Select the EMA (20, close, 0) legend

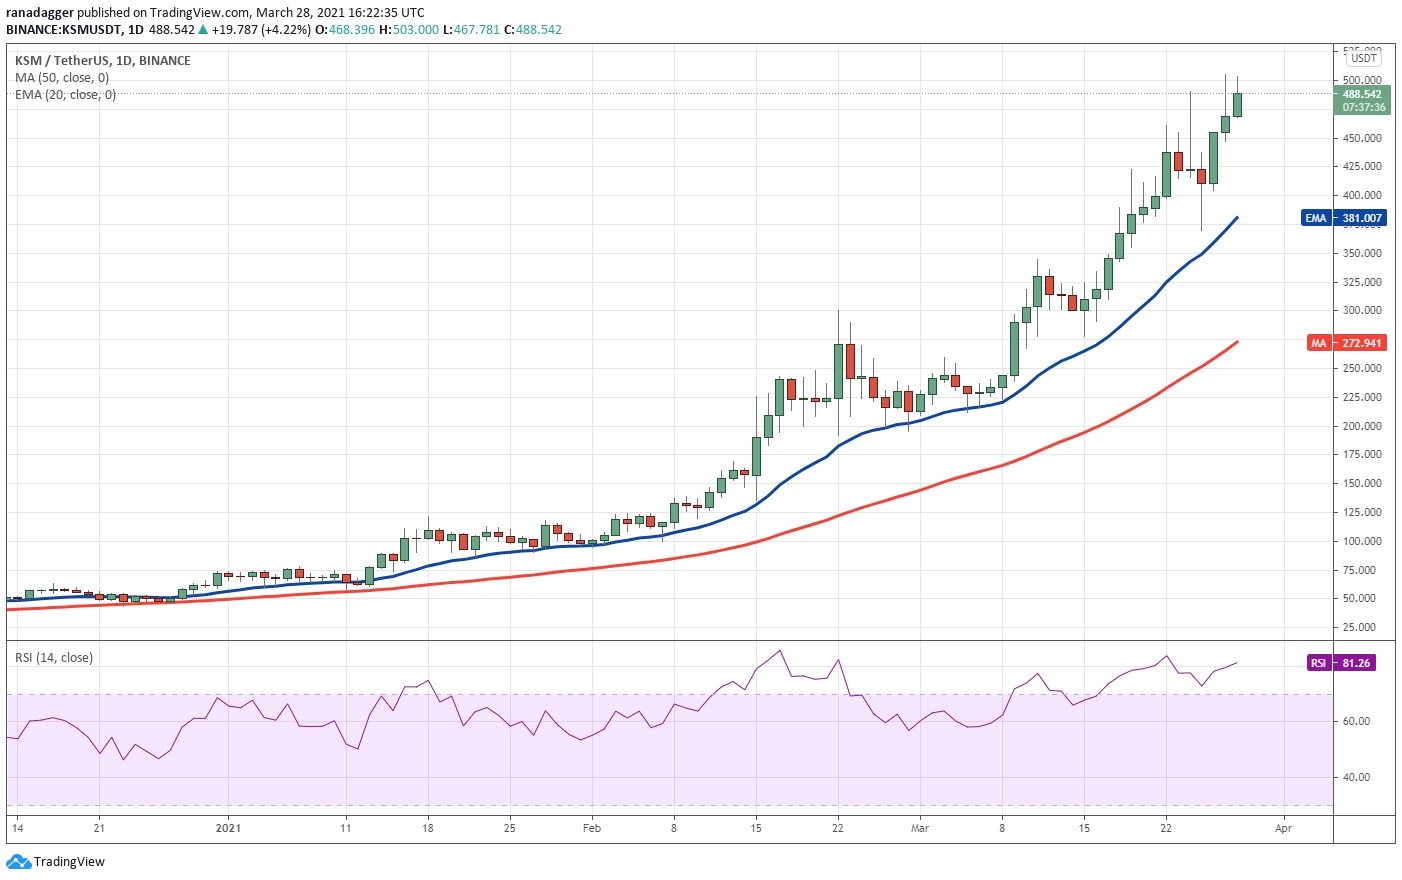click(x=65, y=95)
